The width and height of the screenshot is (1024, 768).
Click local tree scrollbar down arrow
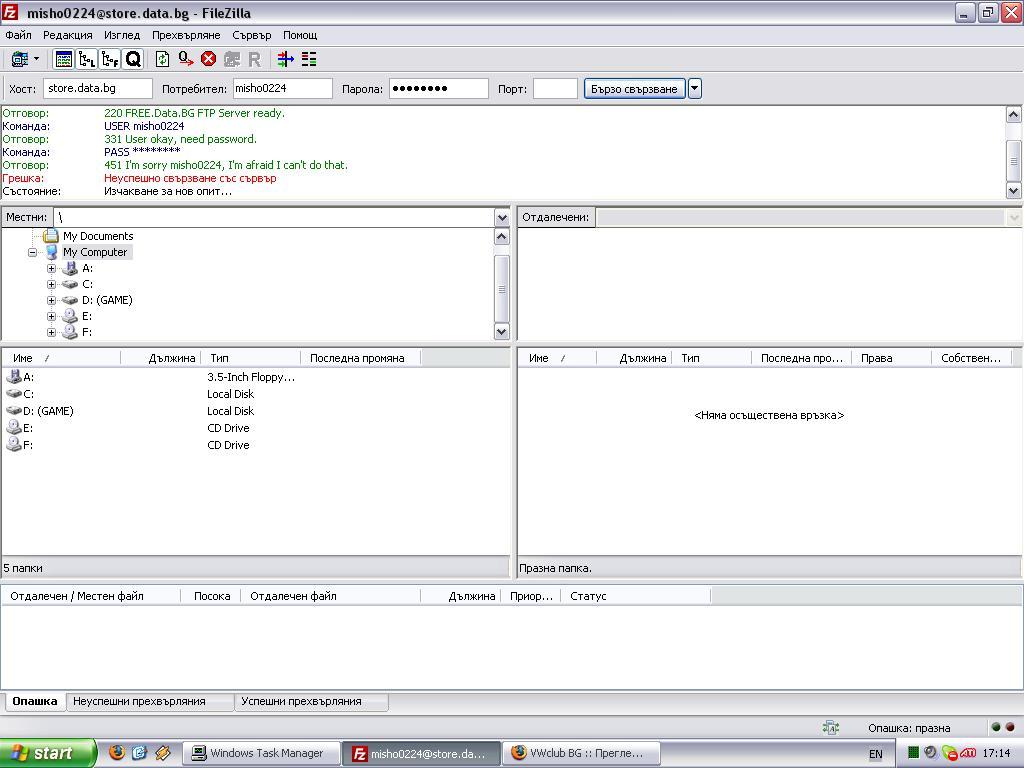point(502,332)
